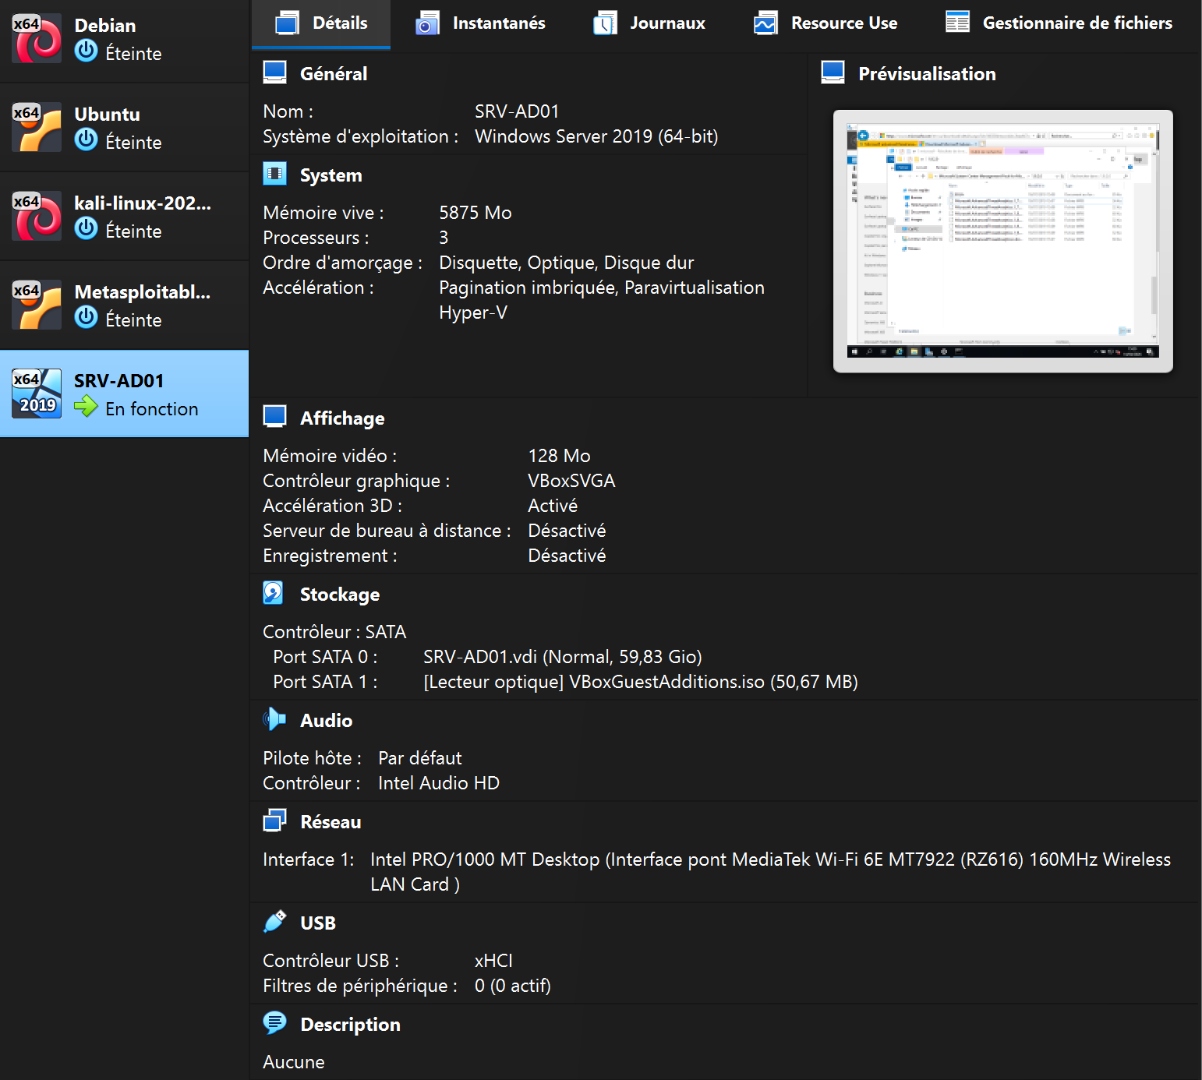Viewport: 1202px width, 1080px height.
Task: Click the Description section speech bubble icon
Action: click(x=274, y=1023)
